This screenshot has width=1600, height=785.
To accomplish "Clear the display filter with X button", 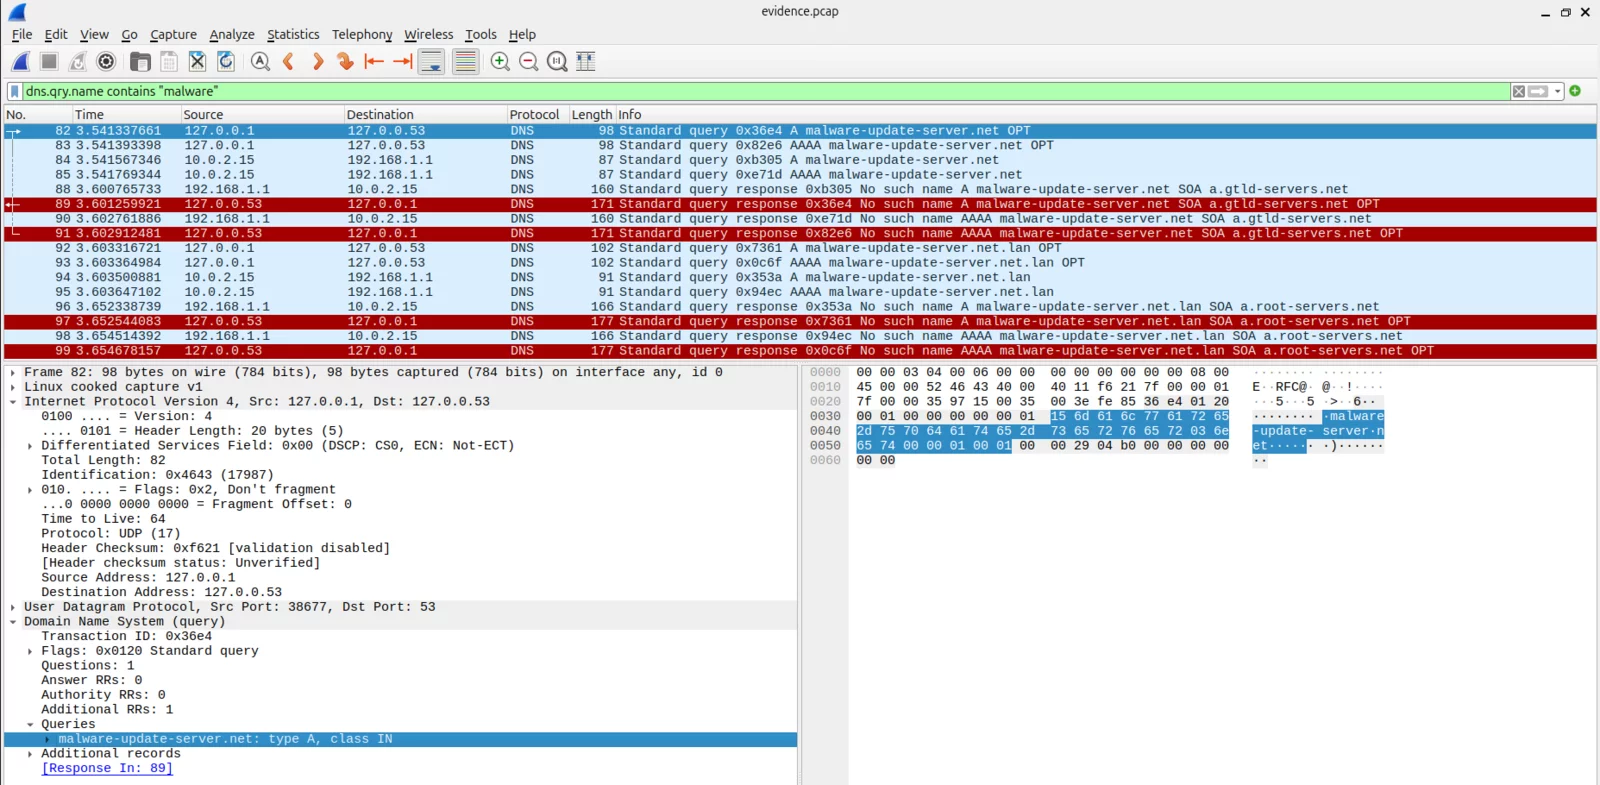I will click(x=1519, y=91).
